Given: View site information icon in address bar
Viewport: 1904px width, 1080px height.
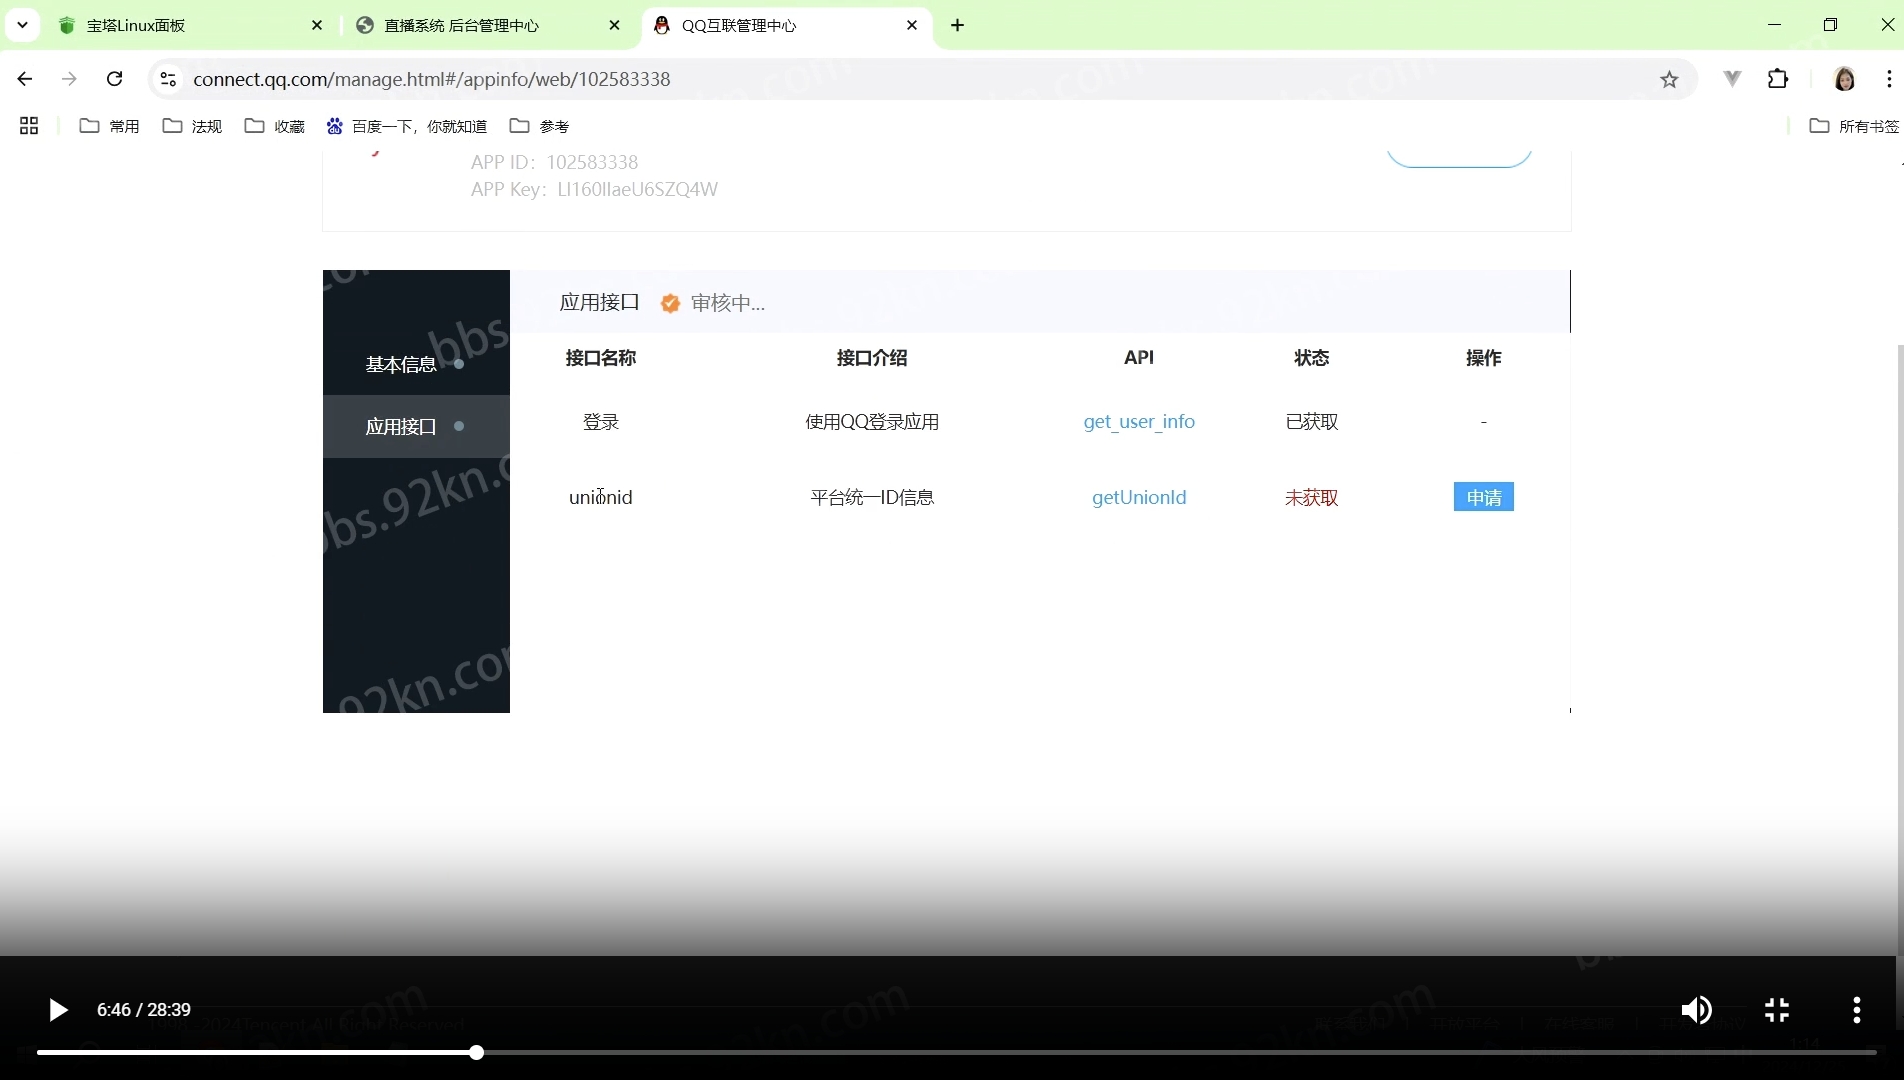Looking at the screenshot, I should 168,79.
